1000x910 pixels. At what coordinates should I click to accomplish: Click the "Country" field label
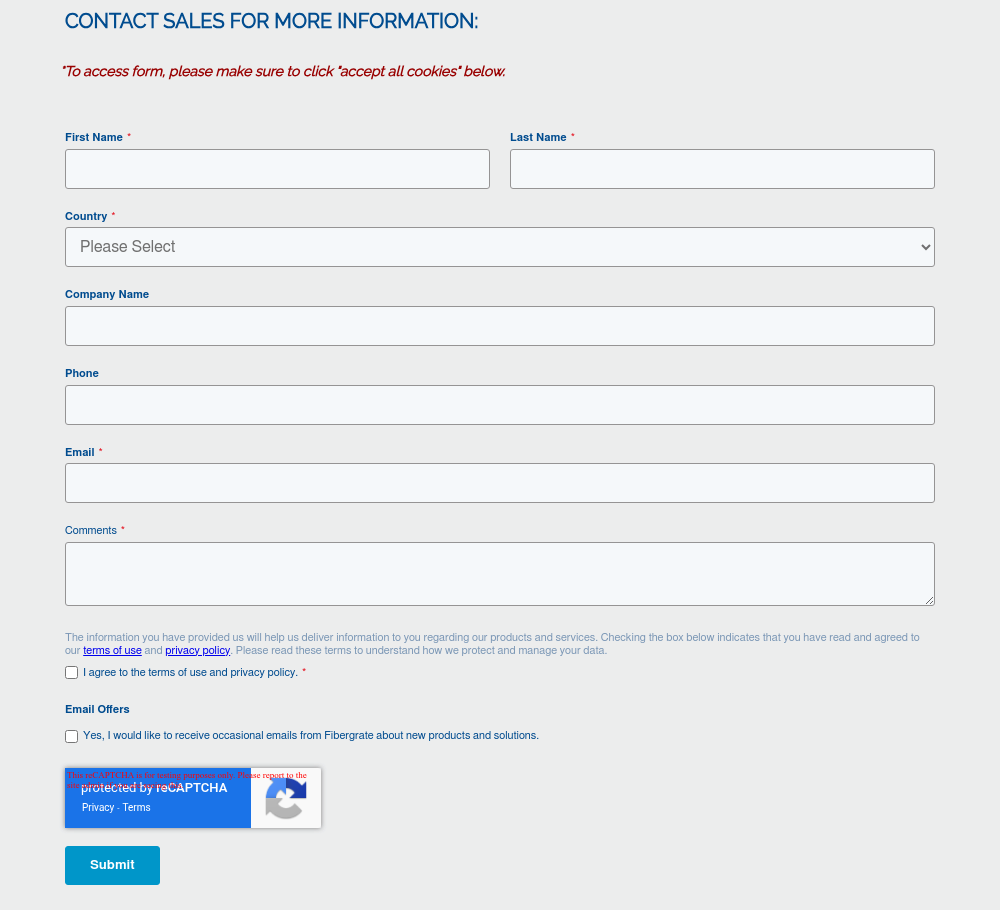tap(86, 216)
